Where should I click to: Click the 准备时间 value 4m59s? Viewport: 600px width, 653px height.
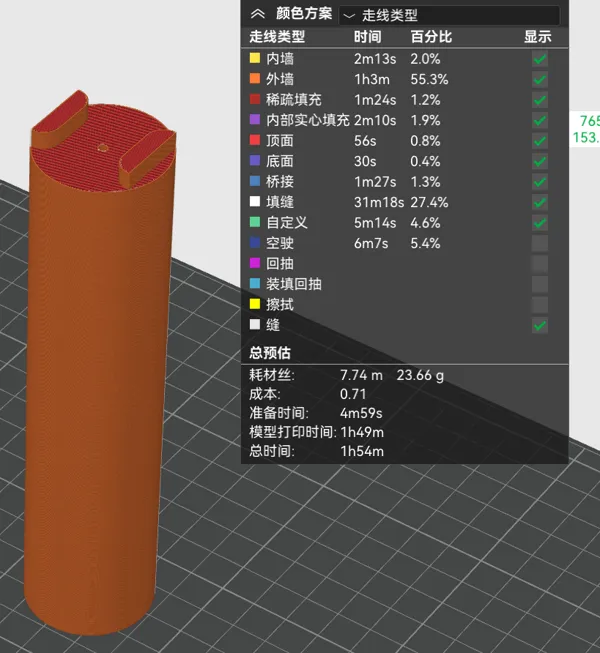point(361,413)
